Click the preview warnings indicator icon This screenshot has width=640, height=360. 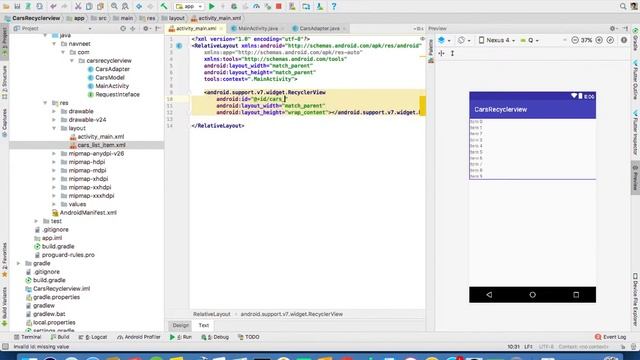[x=624, y=40]
